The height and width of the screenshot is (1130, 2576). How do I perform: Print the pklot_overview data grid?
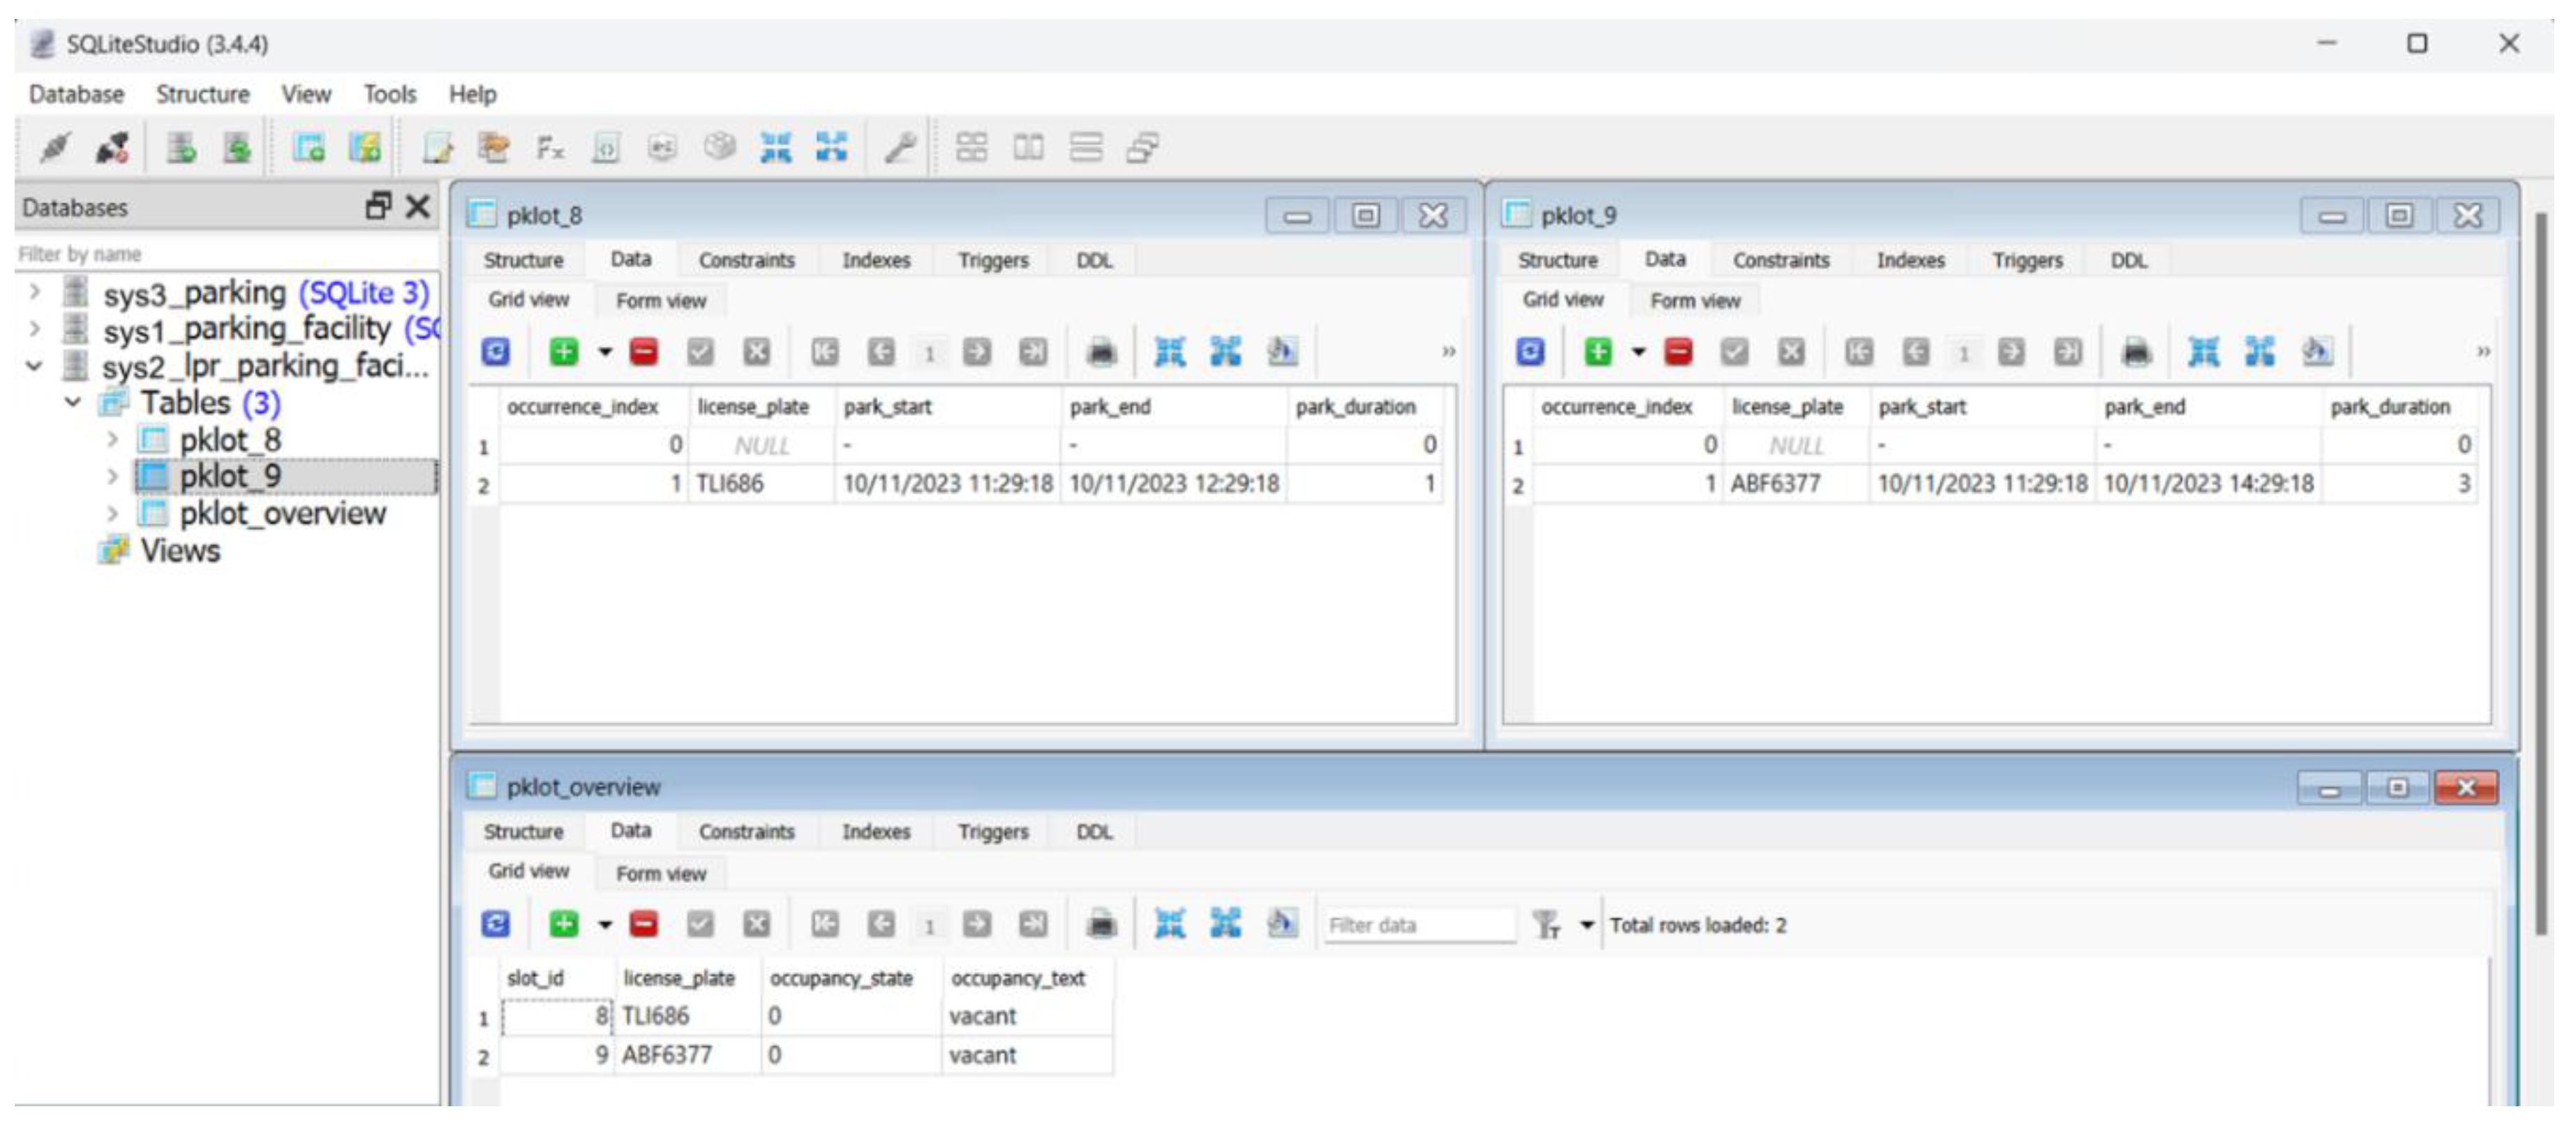pos(1100,923)
